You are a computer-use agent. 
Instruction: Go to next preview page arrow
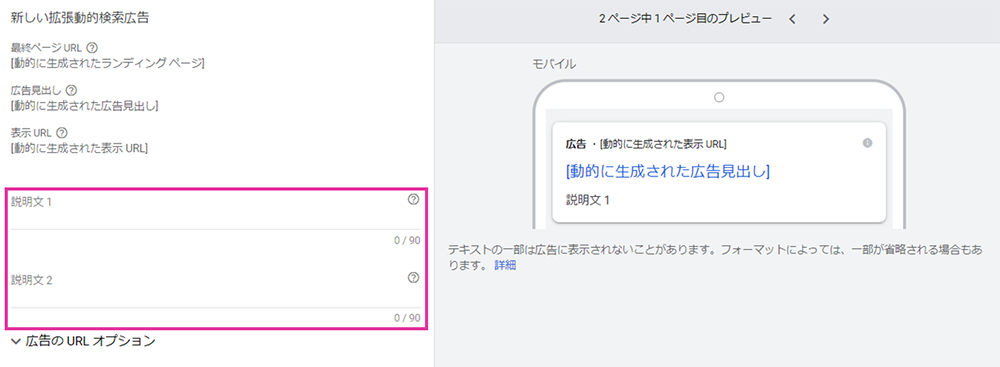point(826,19)
